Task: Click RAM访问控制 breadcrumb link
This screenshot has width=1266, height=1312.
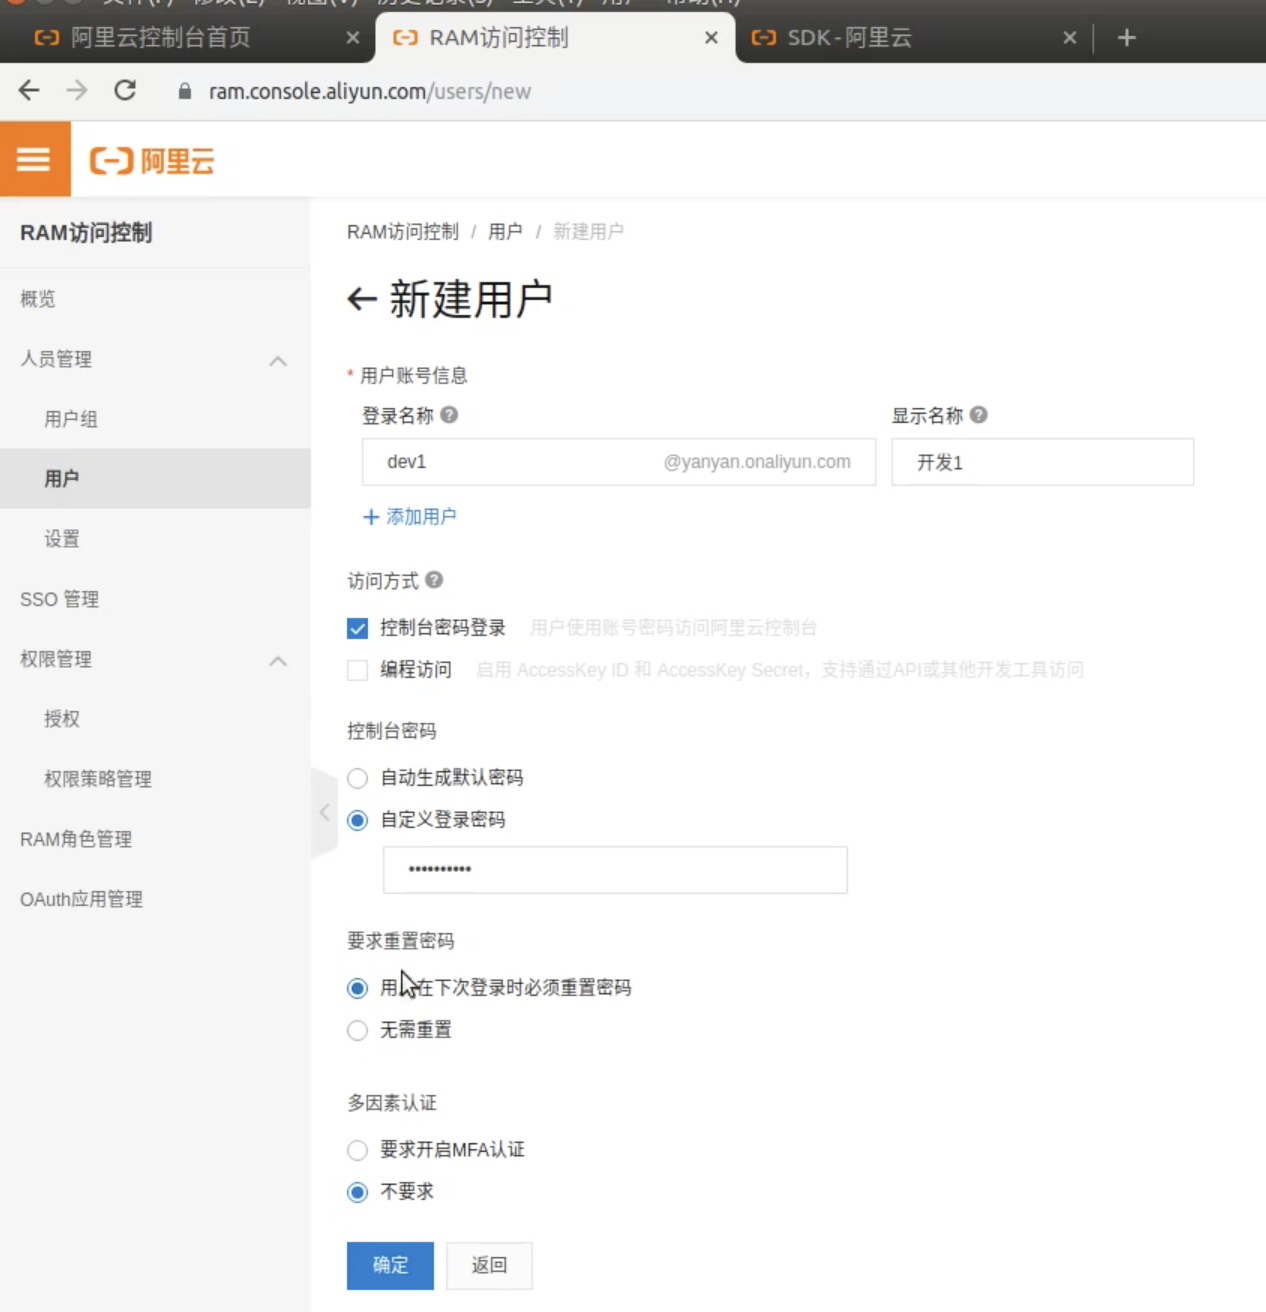Action: coord(402,232)
